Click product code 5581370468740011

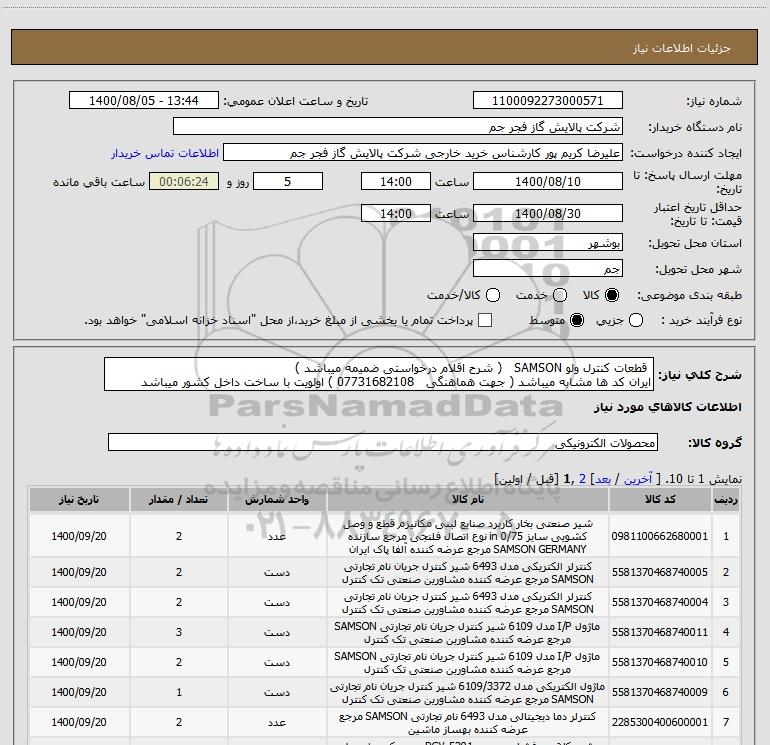(x=660, y=632)
